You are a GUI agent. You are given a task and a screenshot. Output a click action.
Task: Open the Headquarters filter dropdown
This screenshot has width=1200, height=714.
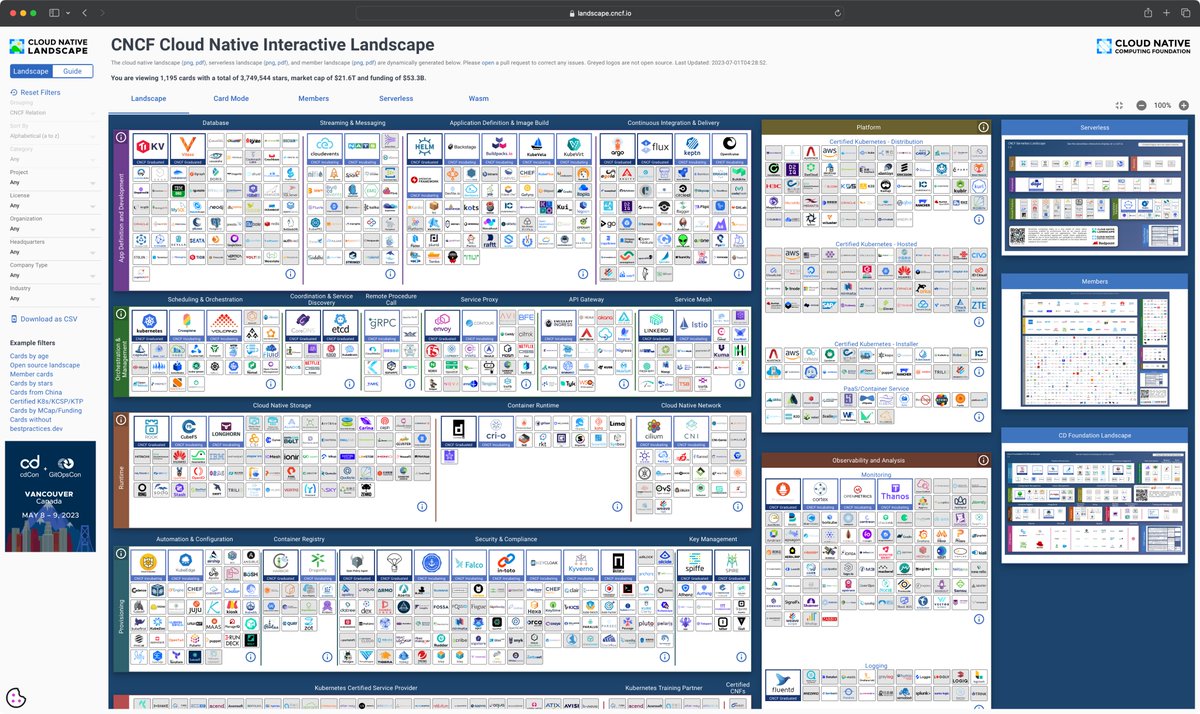(53, 253)
